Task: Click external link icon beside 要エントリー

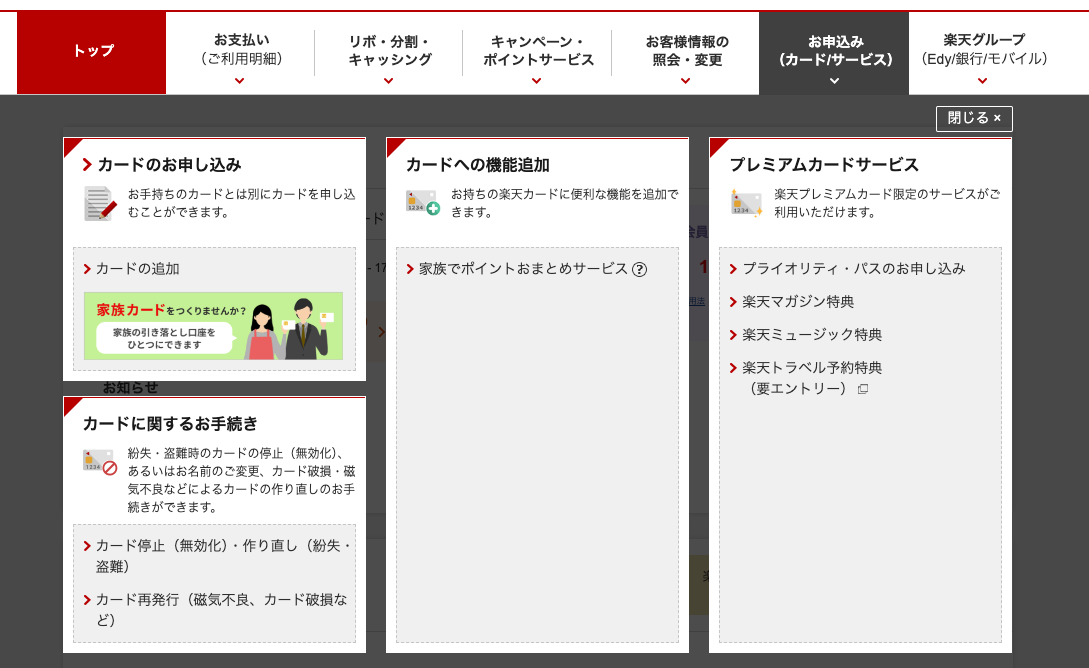Action: tap(863, 389)
